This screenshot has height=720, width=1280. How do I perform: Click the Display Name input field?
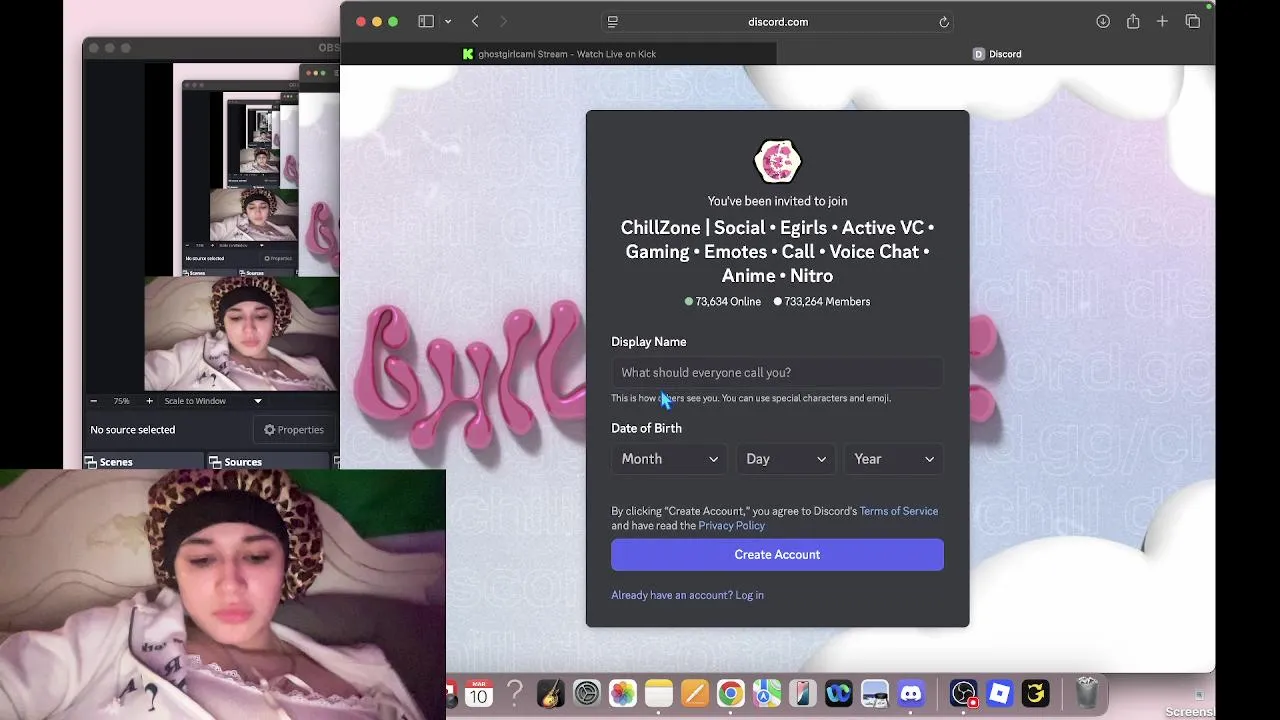tap(777, 372)
